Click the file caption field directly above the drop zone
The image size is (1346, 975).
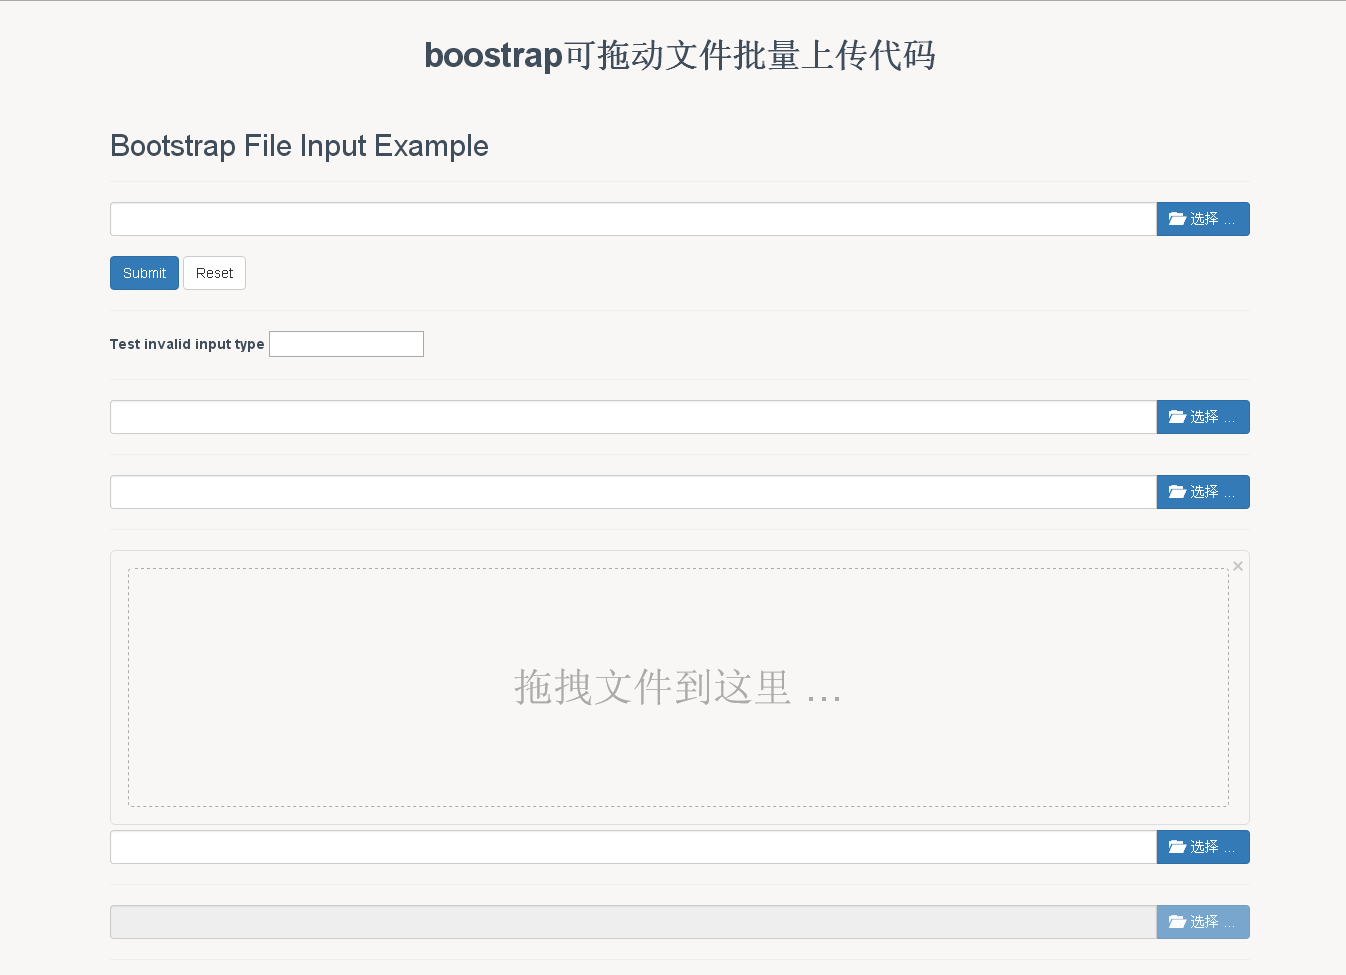click(x=633, y=492)
